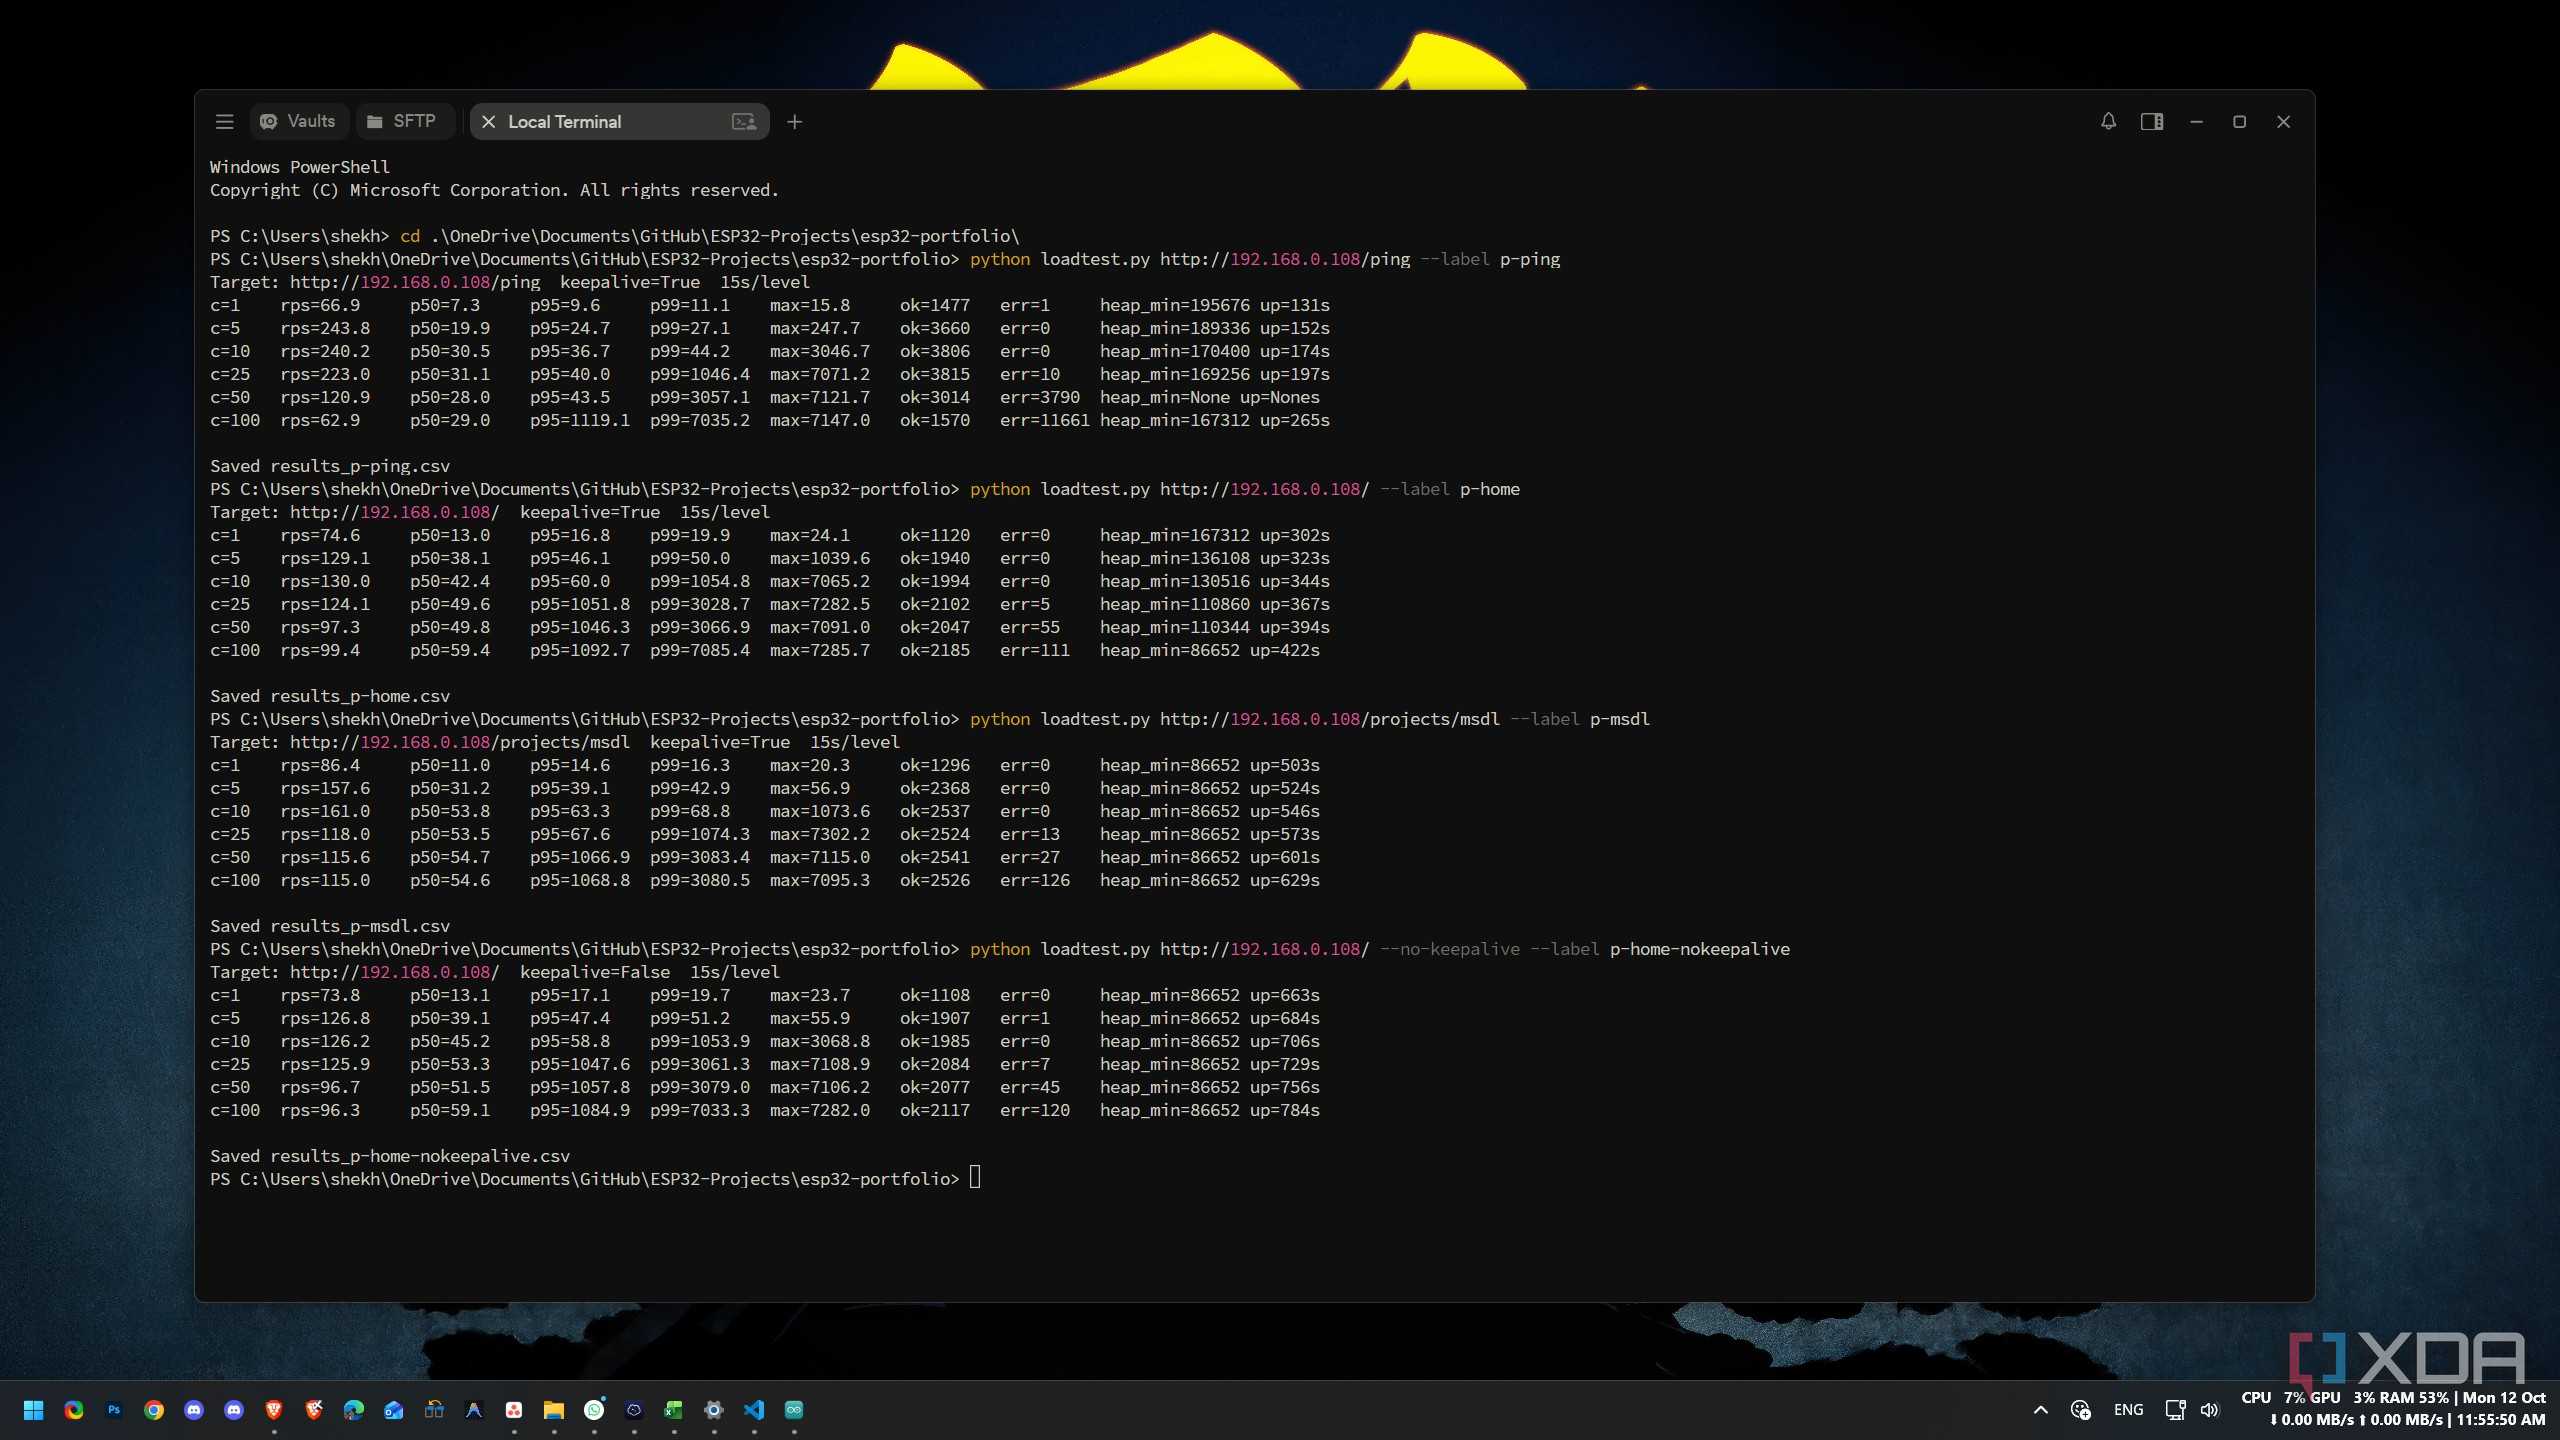Add a new tab with plus button
The width and height of the screenshot is (2560, 1440).
(794, 121)
